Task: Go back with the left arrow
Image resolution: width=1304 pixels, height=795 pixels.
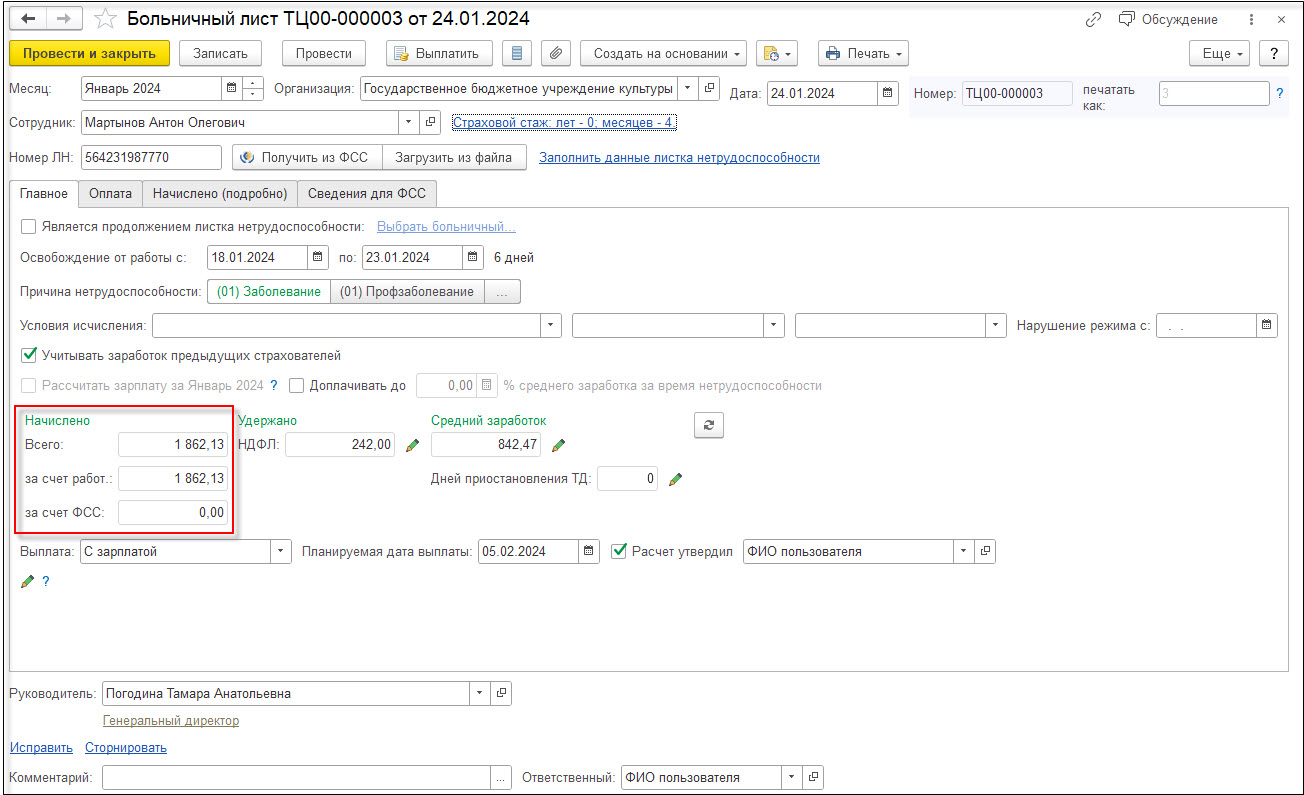Action: (x=29, y=19)
